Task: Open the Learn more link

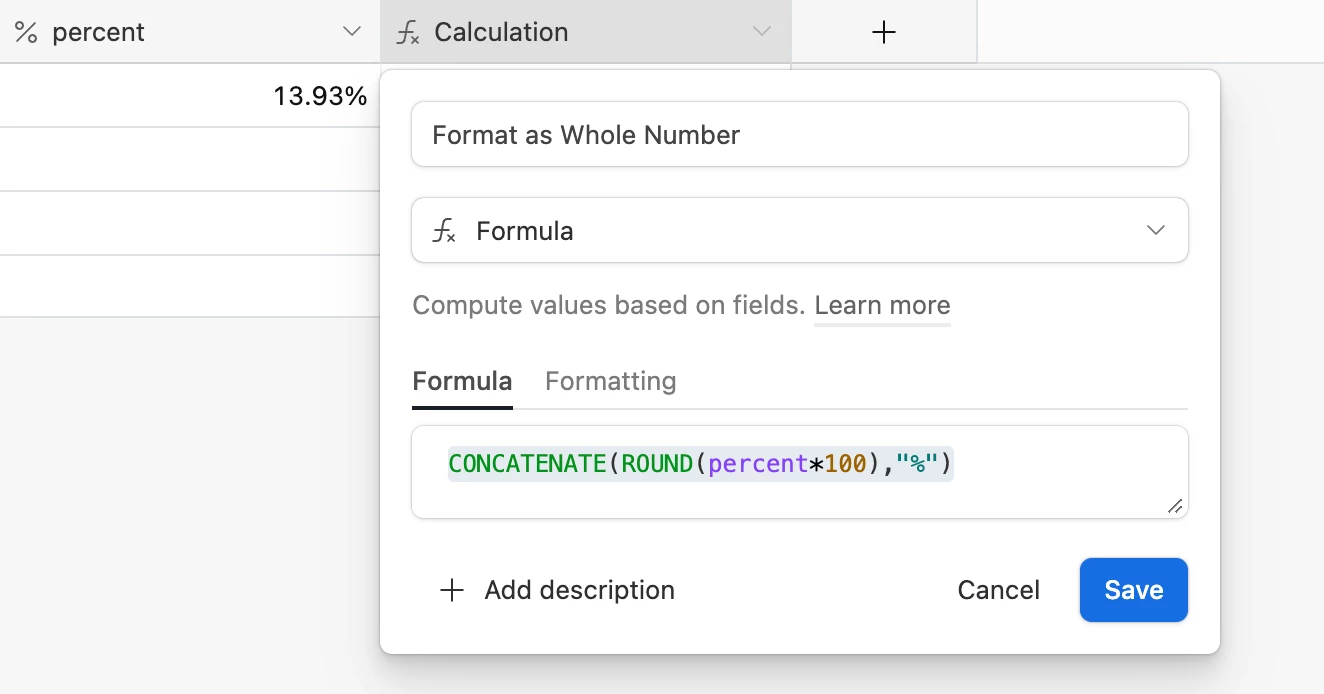Action: pyautogui.click(x=882, y=305)
